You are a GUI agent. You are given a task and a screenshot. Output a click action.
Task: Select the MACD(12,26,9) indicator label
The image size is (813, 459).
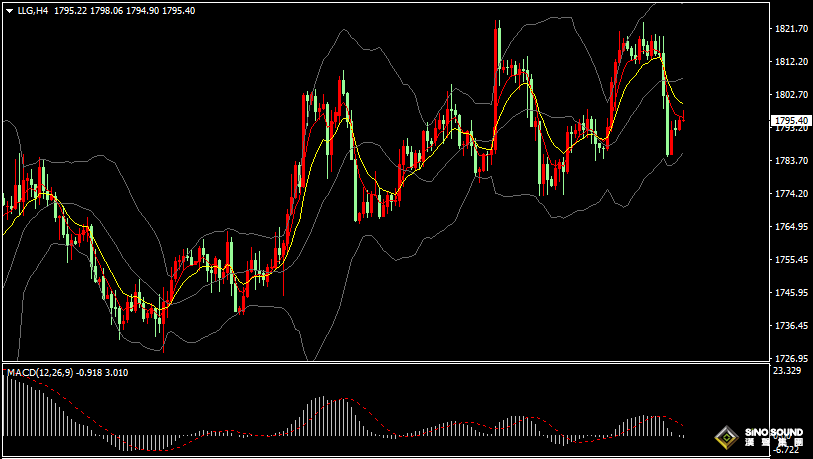[x=40, y=372]
